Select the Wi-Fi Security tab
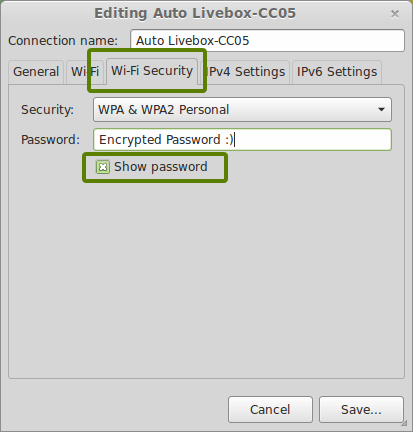This screenshot has width=413, height=432. (x=152, y=71)
